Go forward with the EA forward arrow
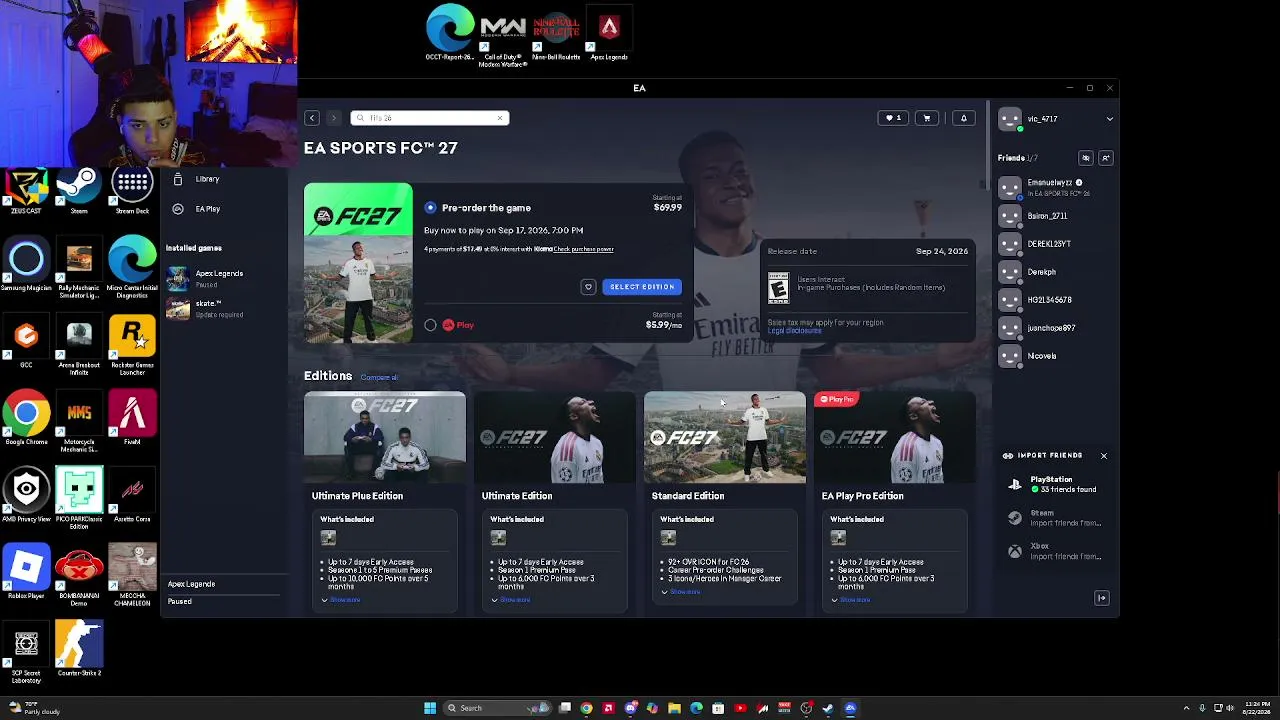Screen dimensions: 1280x720 click(334, 118)
